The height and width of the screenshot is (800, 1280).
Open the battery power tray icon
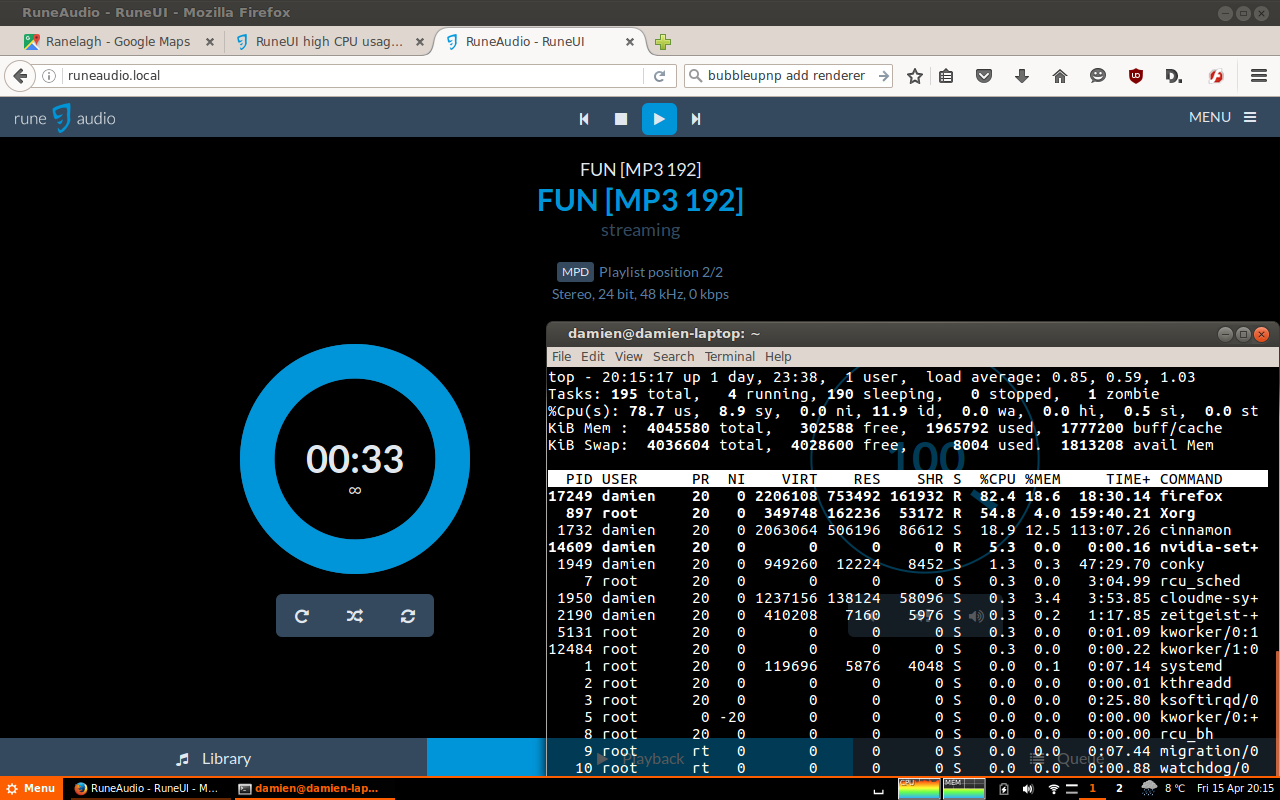coord(1004,788)
